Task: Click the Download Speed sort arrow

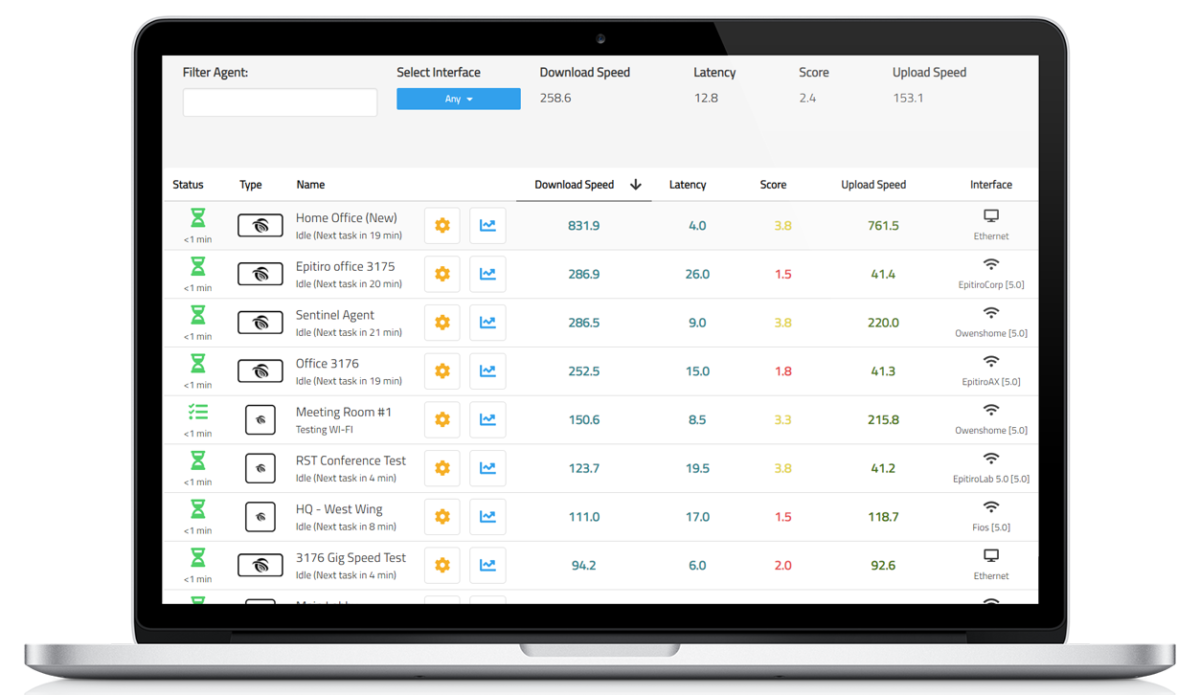Action: coord(636,185)
